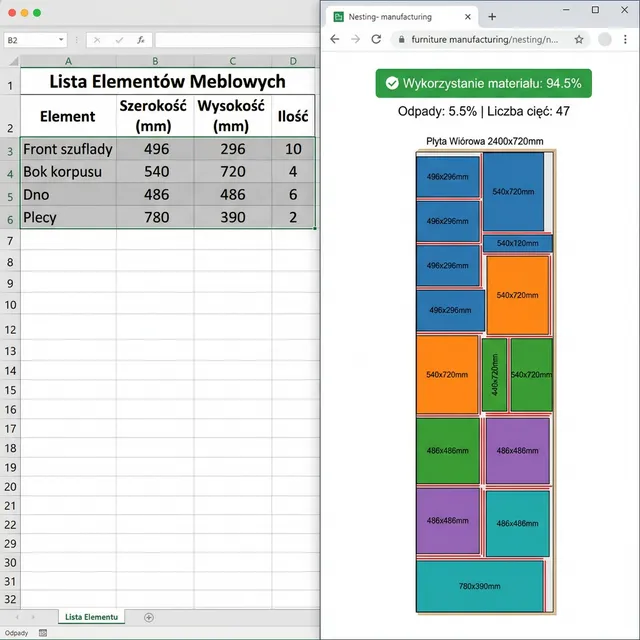Click the previous sheet navigation arrow
The width and height of the screenshot is (640, 640).
[17, 617]
